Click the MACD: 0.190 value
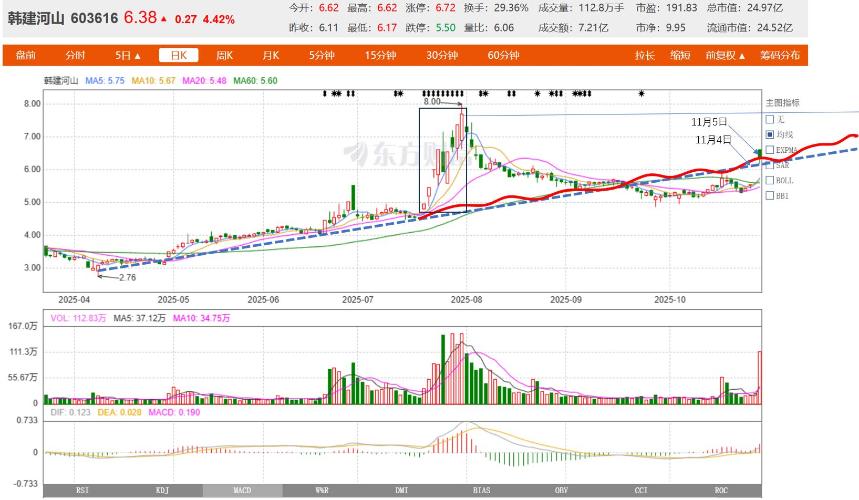This screenshot has height=500, width=859. point(174,412)
